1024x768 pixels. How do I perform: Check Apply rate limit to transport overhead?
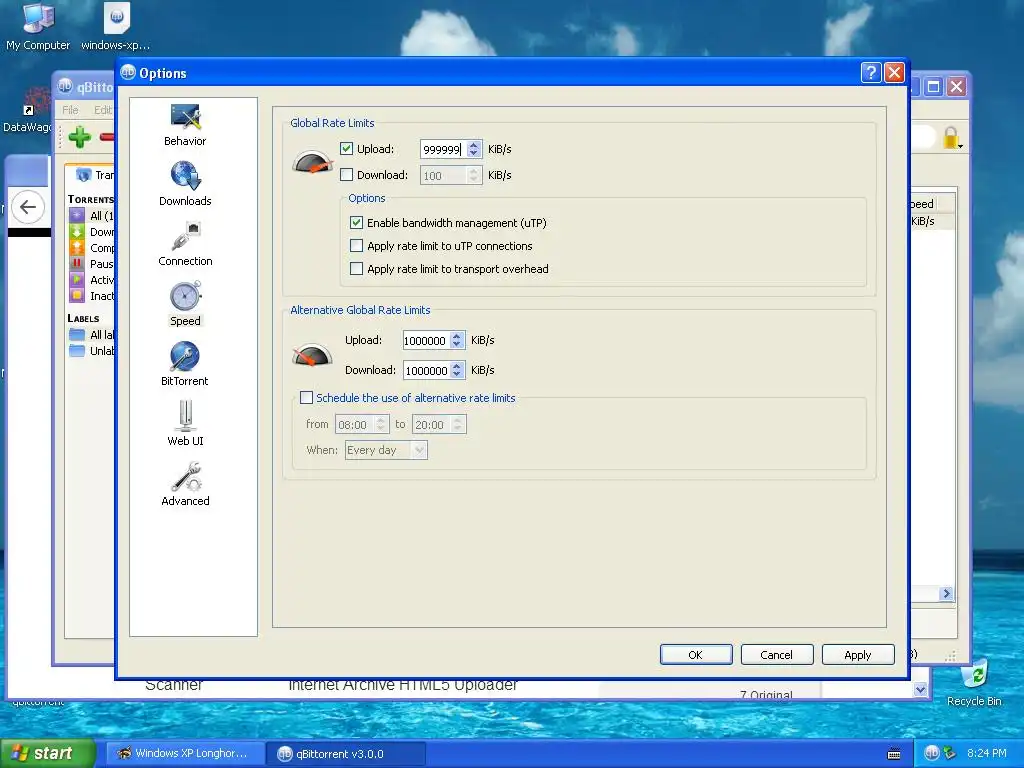click(x=357, y=268)
